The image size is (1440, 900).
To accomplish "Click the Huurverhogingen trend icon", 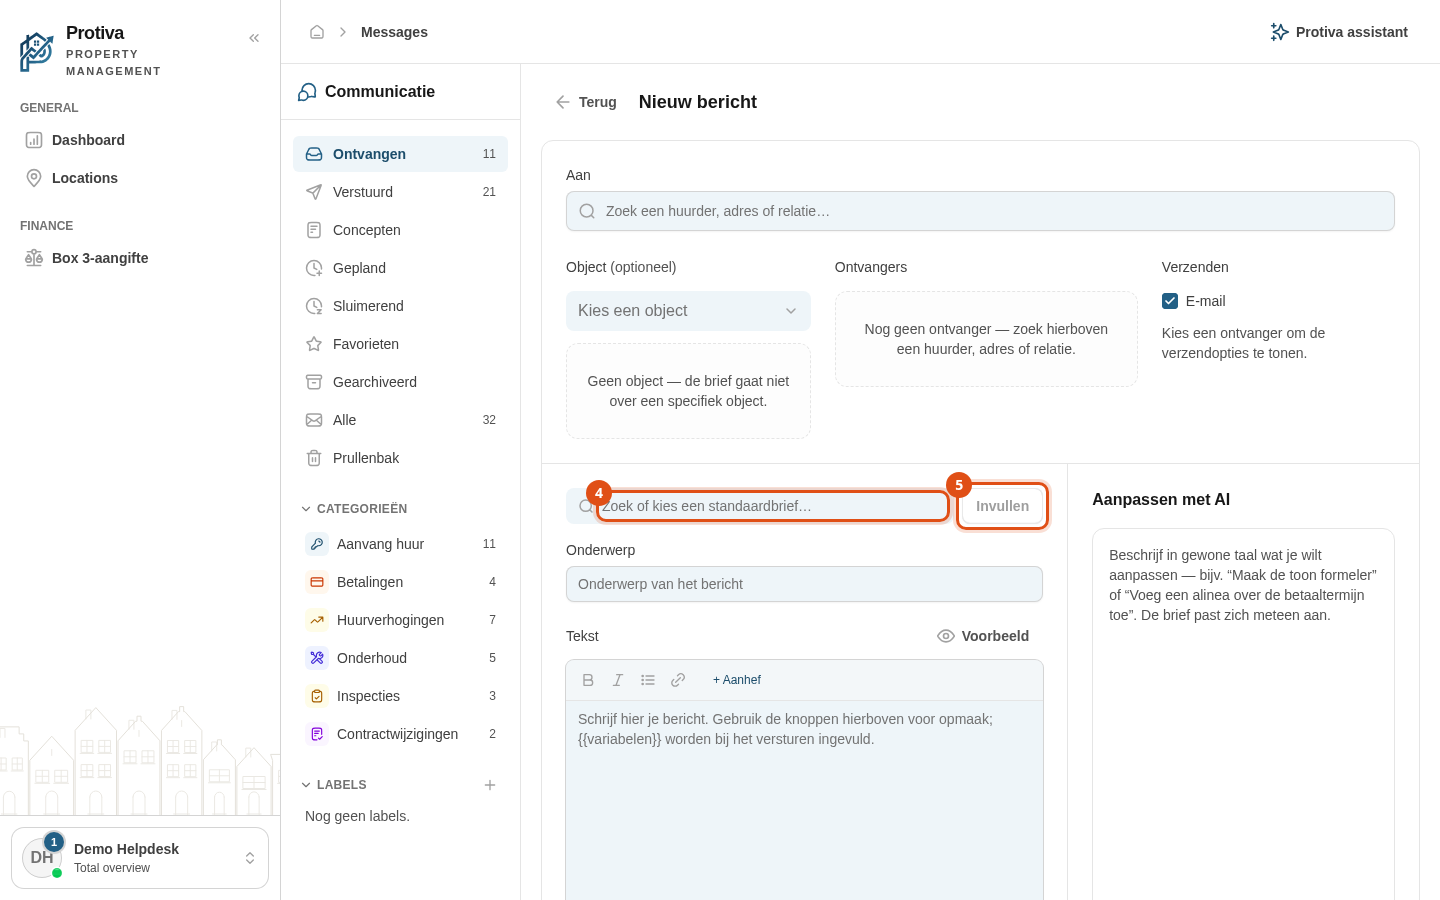I will tap(317, 620).
